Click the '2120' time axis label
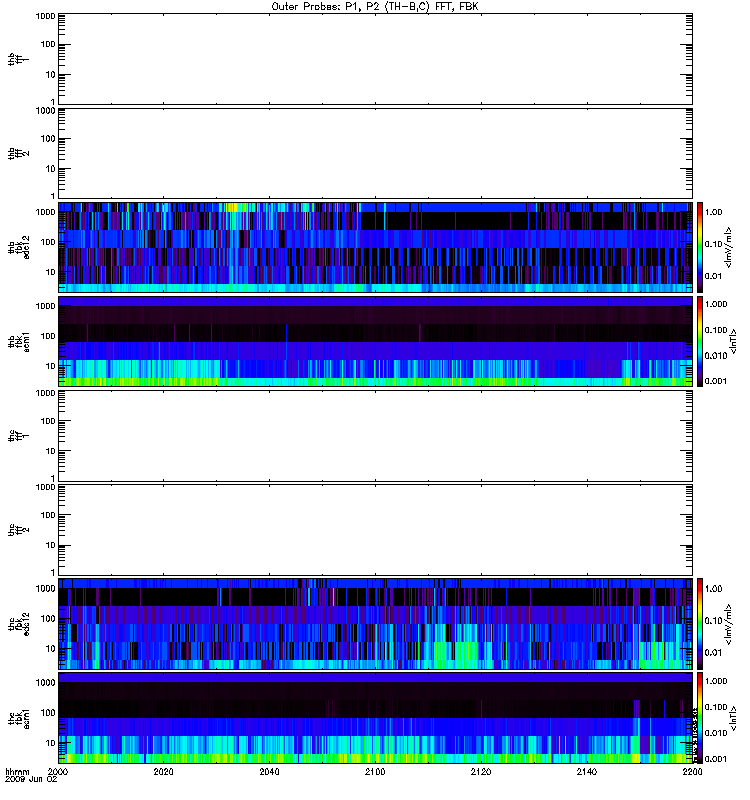Viewport: 750px width, 800px height. click(481, 771)
